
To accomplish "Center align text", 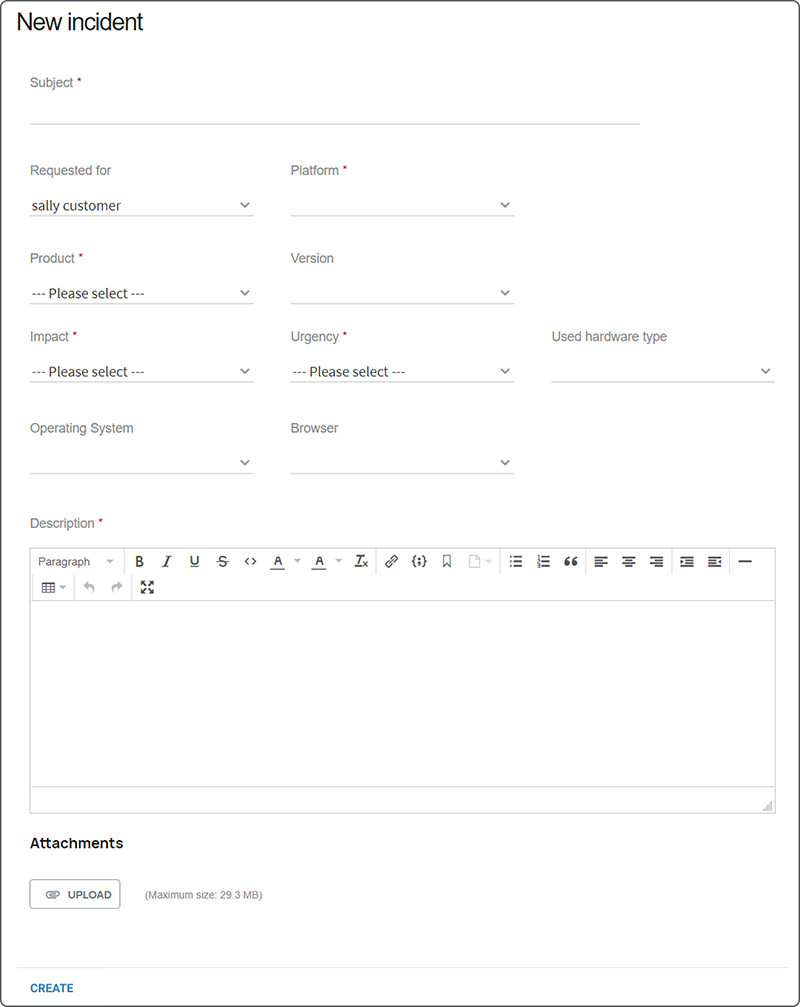I will 629,561.
